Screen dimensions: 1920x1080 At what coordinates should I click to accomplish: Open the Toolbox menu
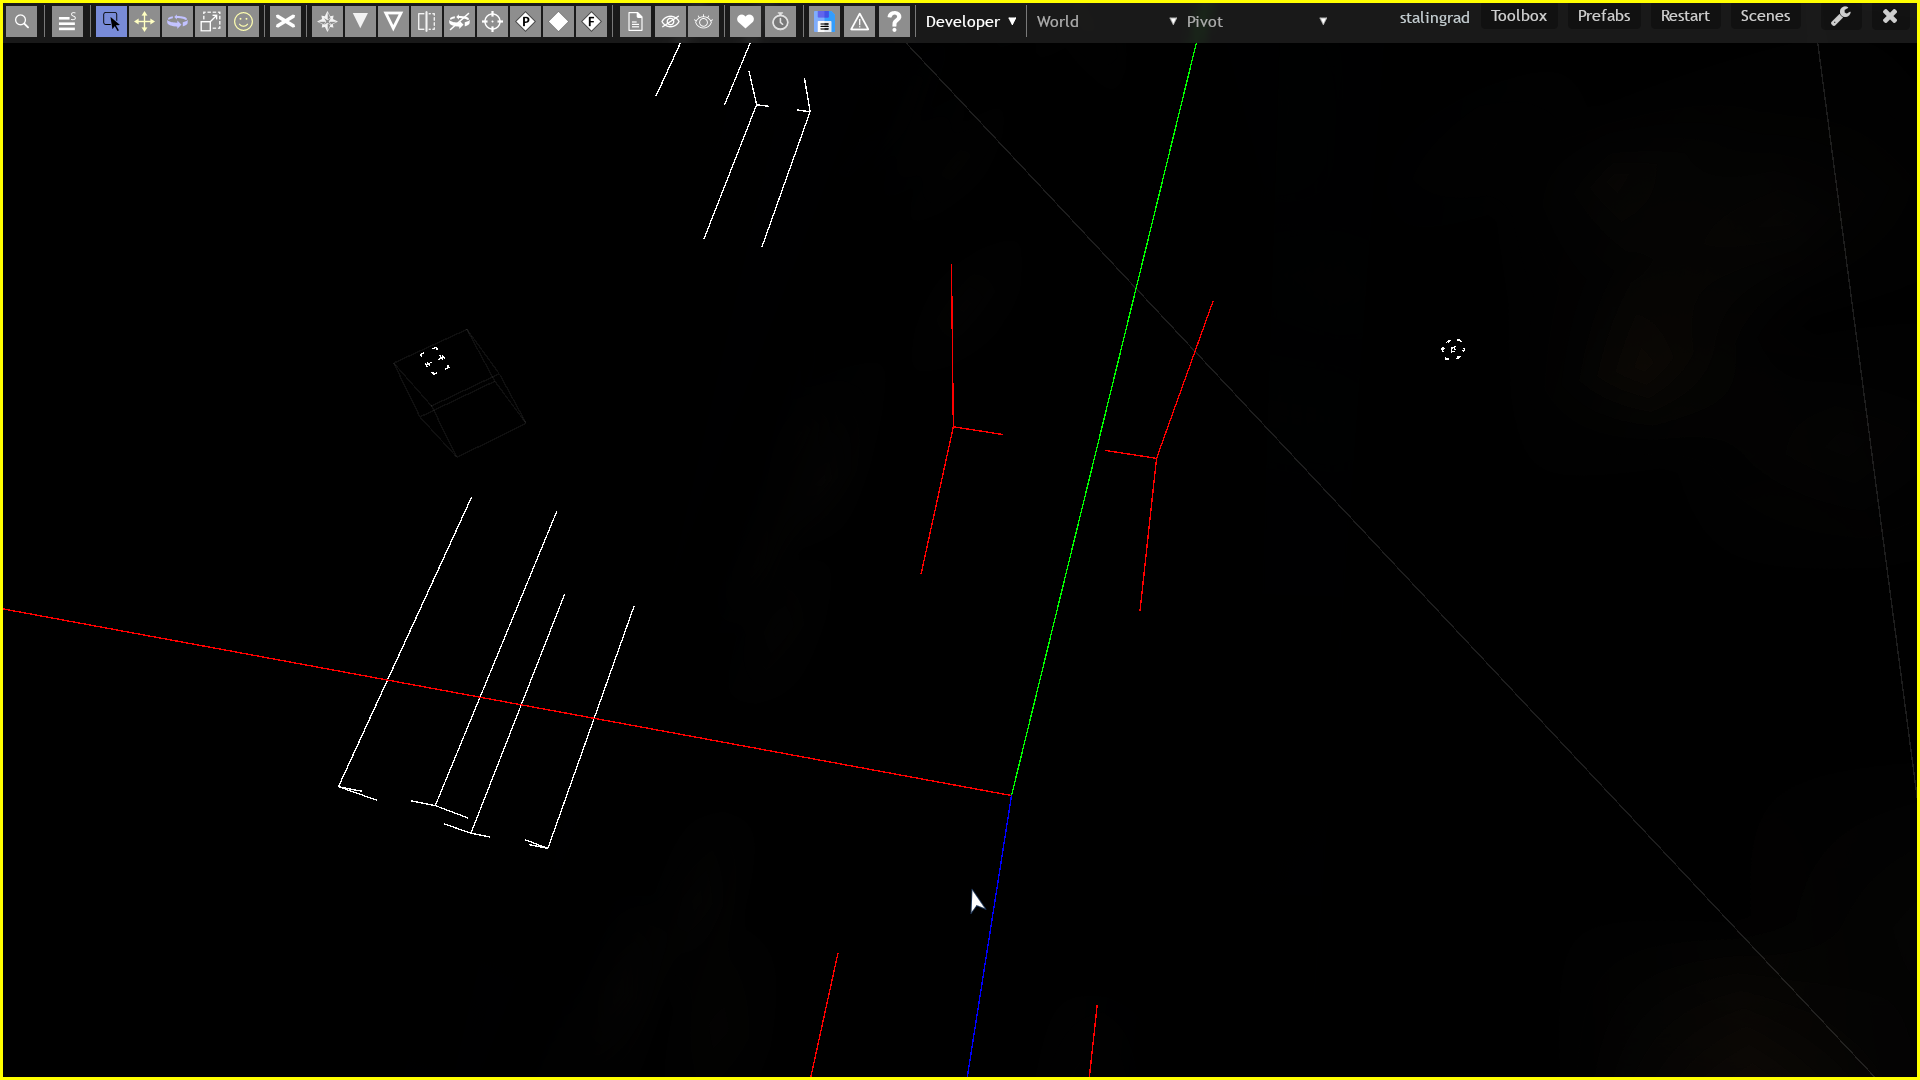point(1518,16)
